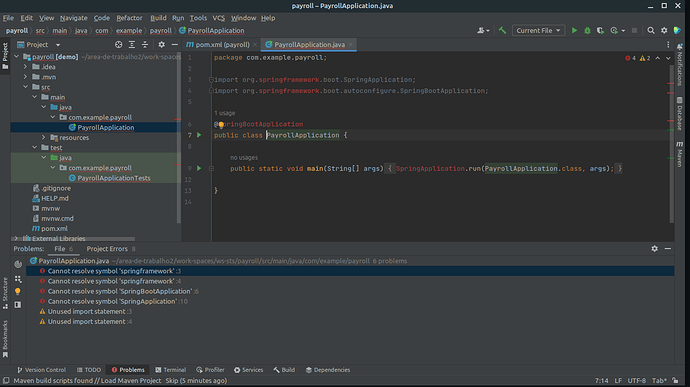Screen dimensions: 690x387
Task: Open the Profiler run icon in toolbar
Action: tap(614, 30)
